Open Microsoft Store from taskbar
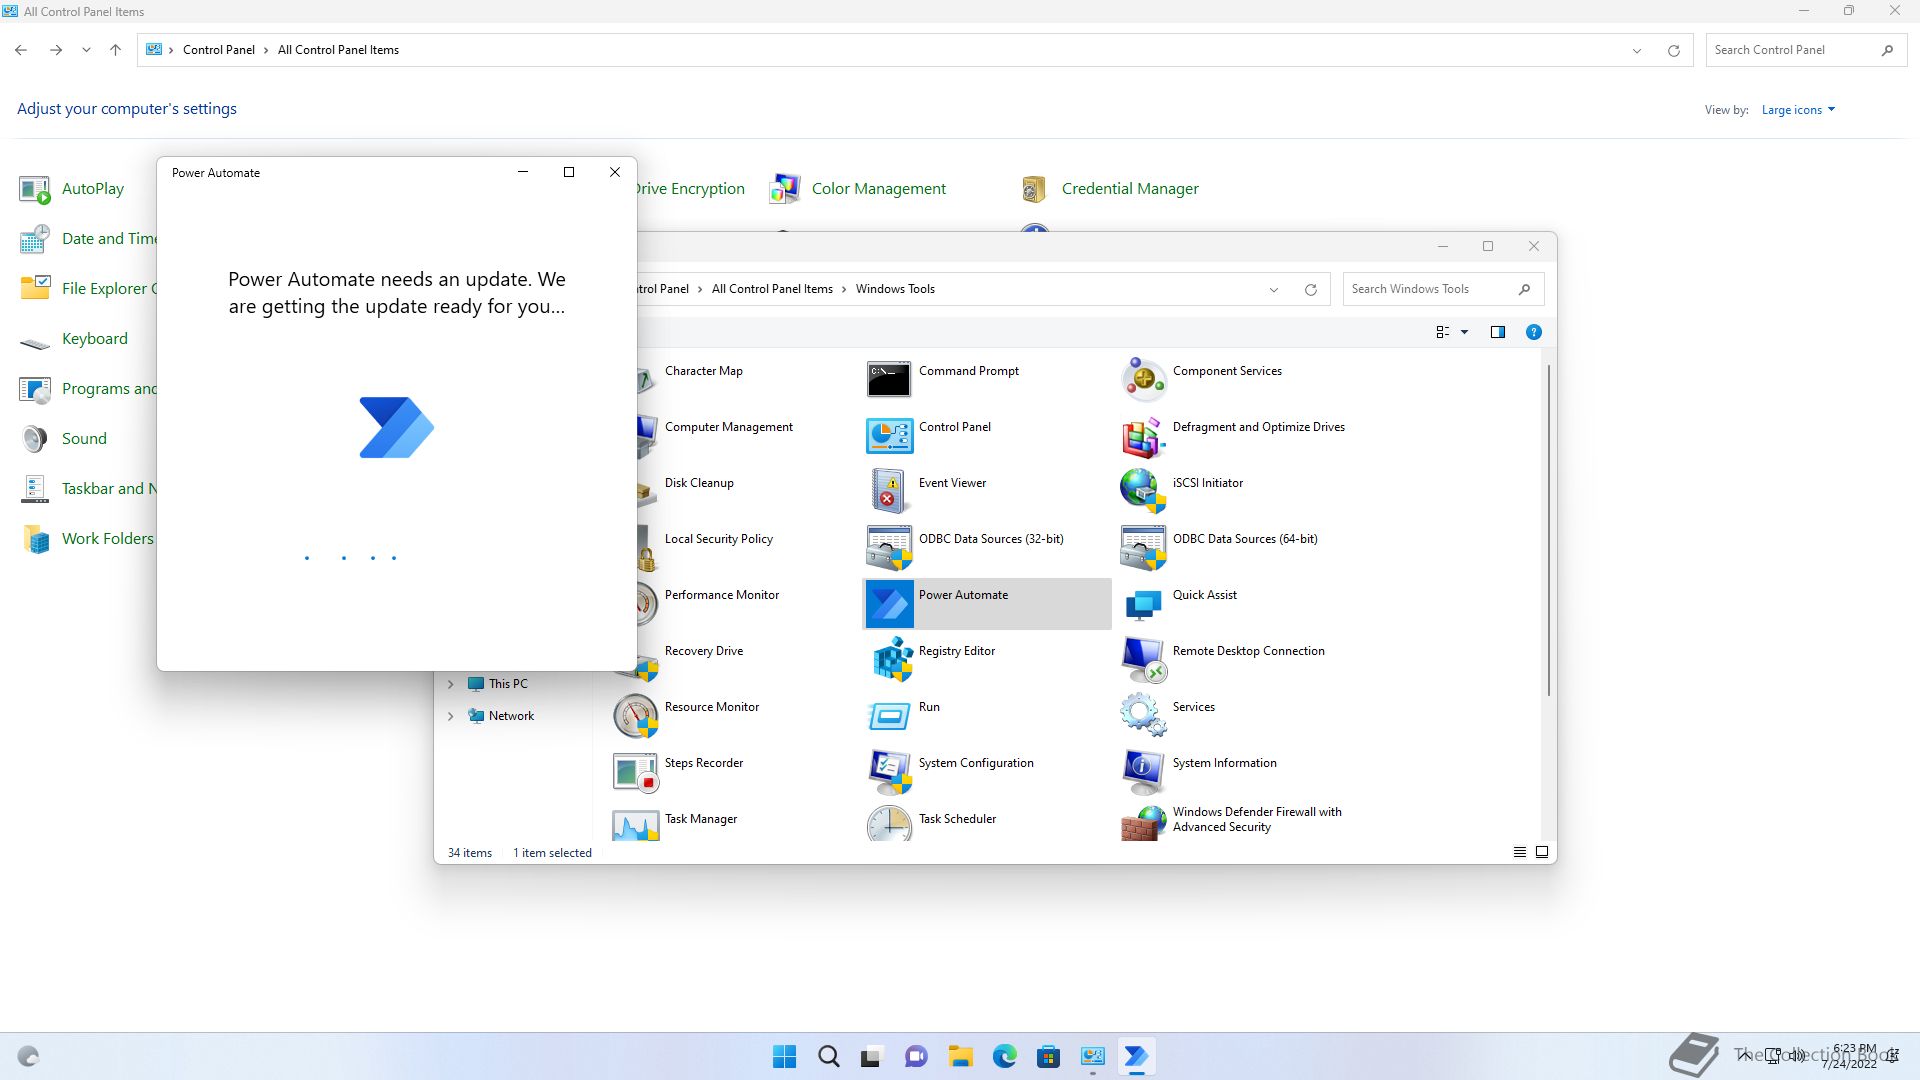 coord(1049,1056)
